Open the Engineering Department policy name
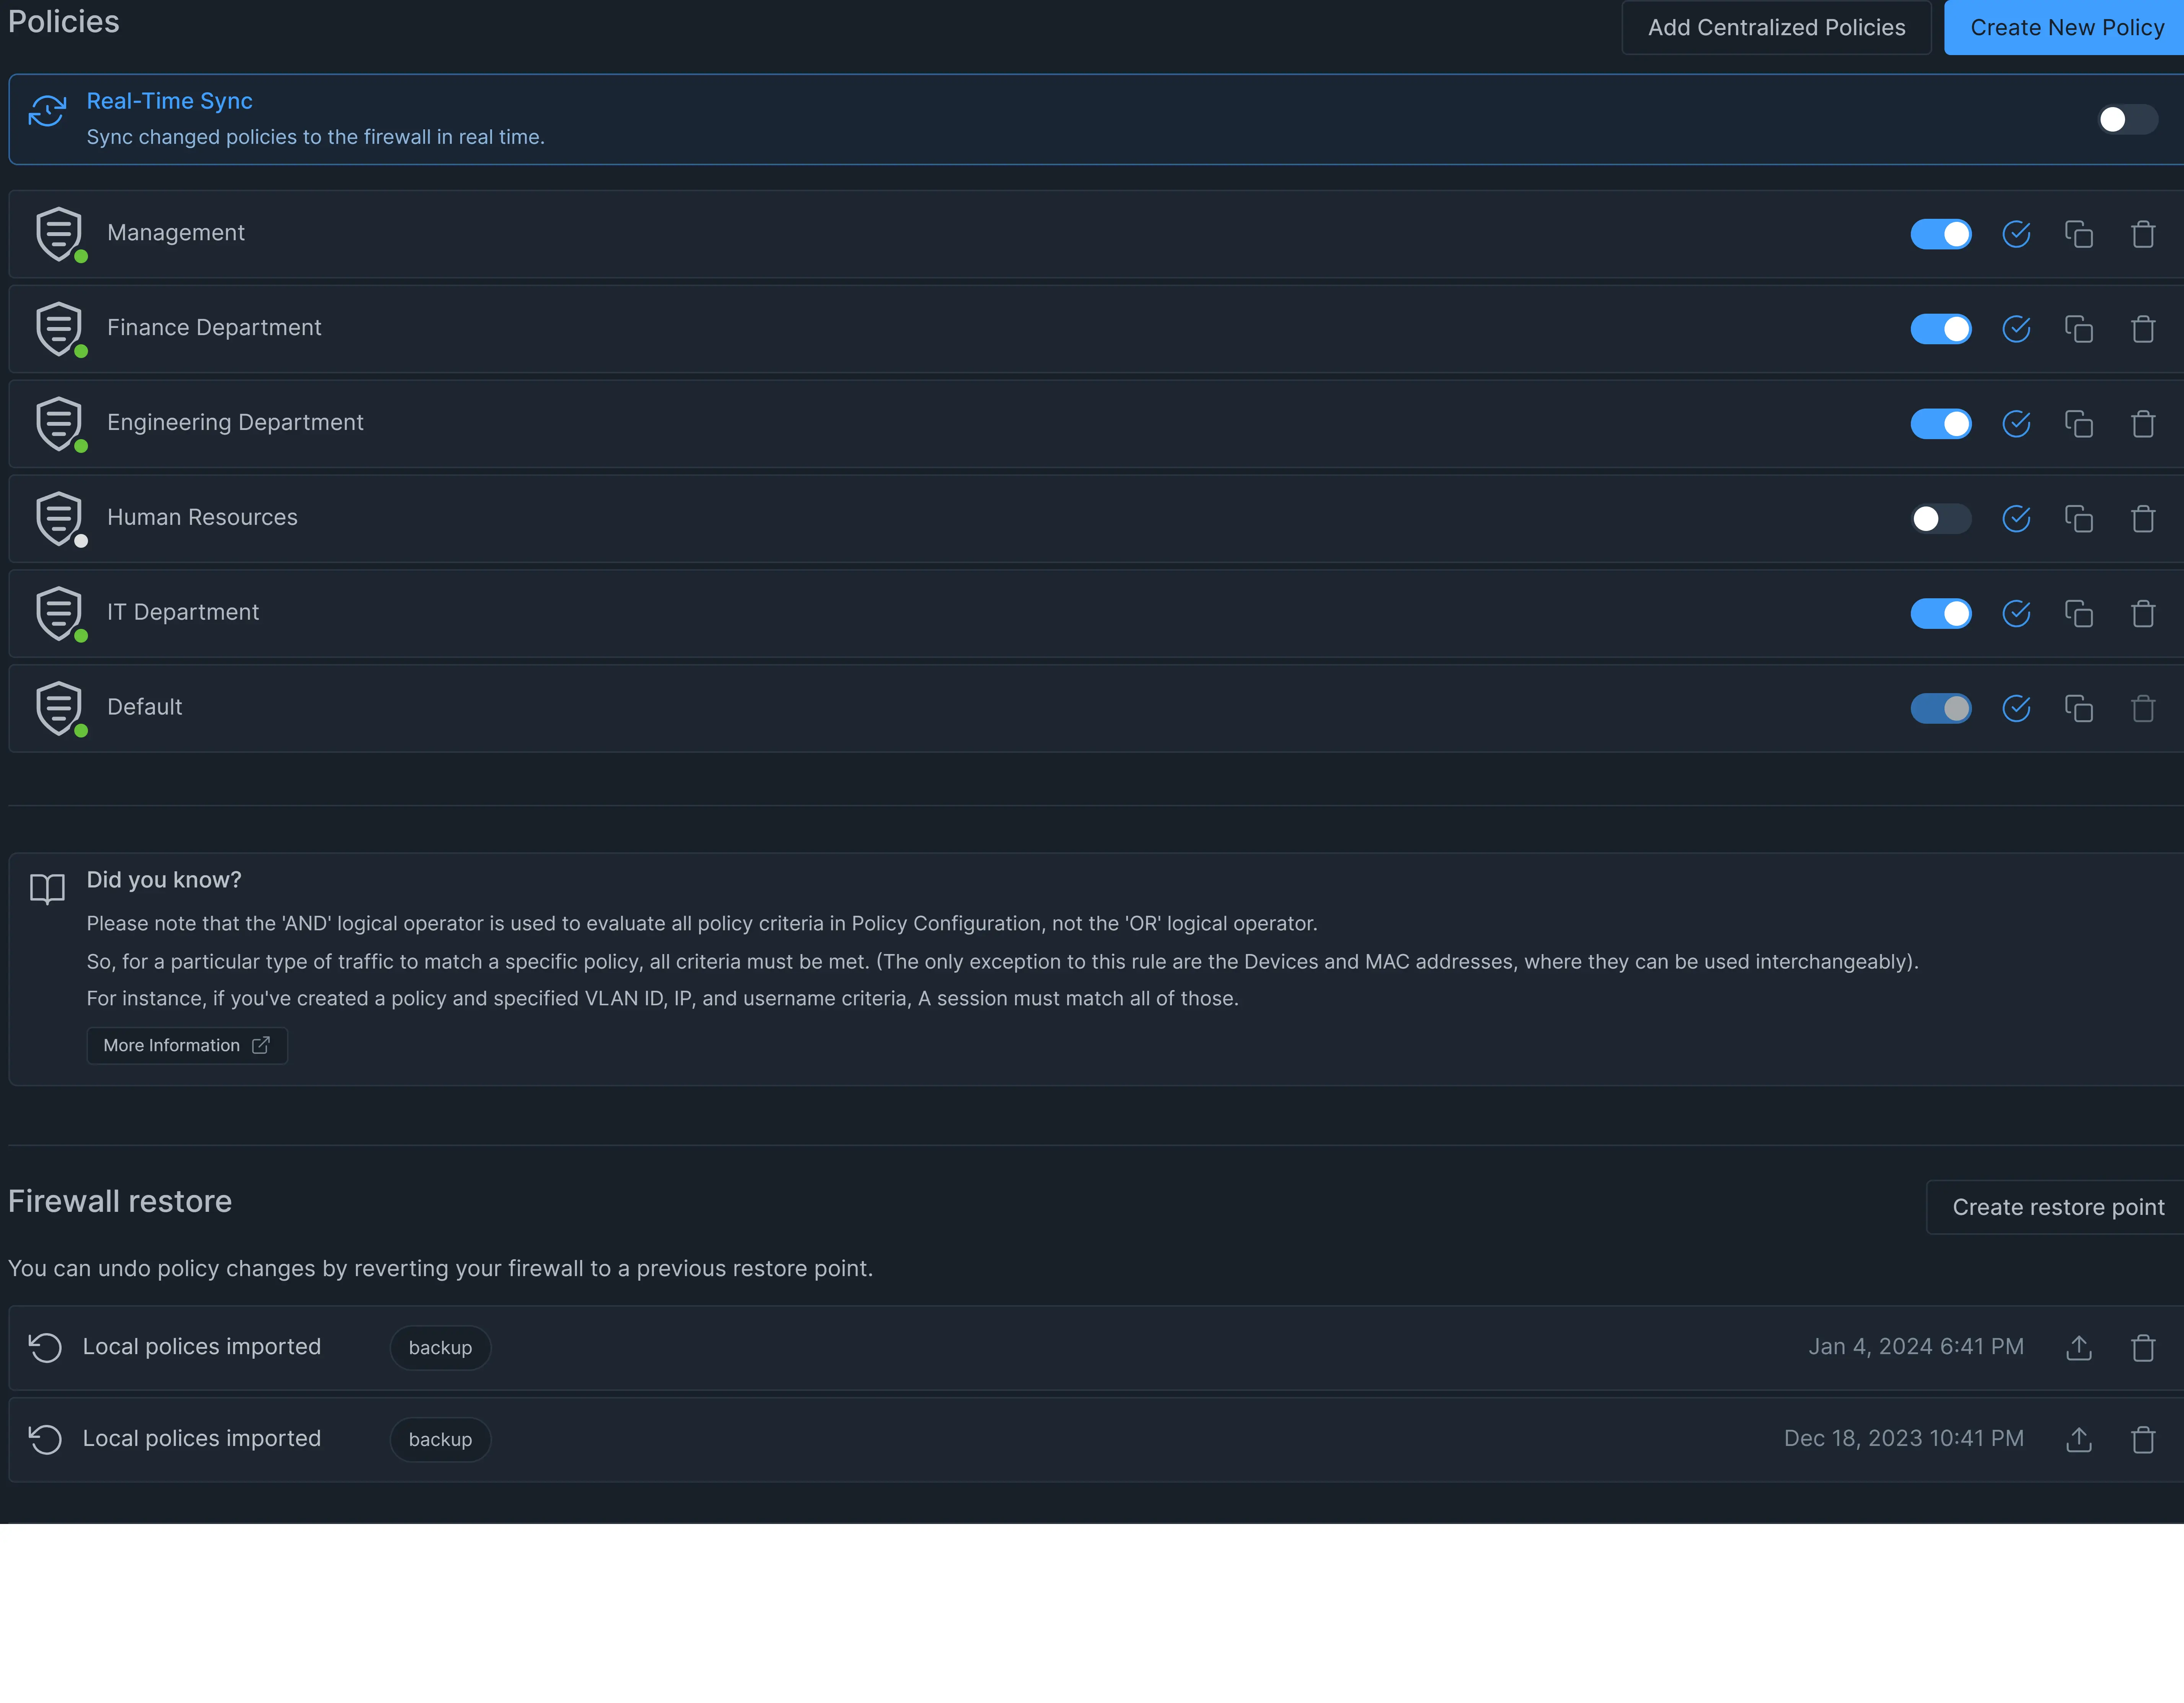 pos(235,423)
